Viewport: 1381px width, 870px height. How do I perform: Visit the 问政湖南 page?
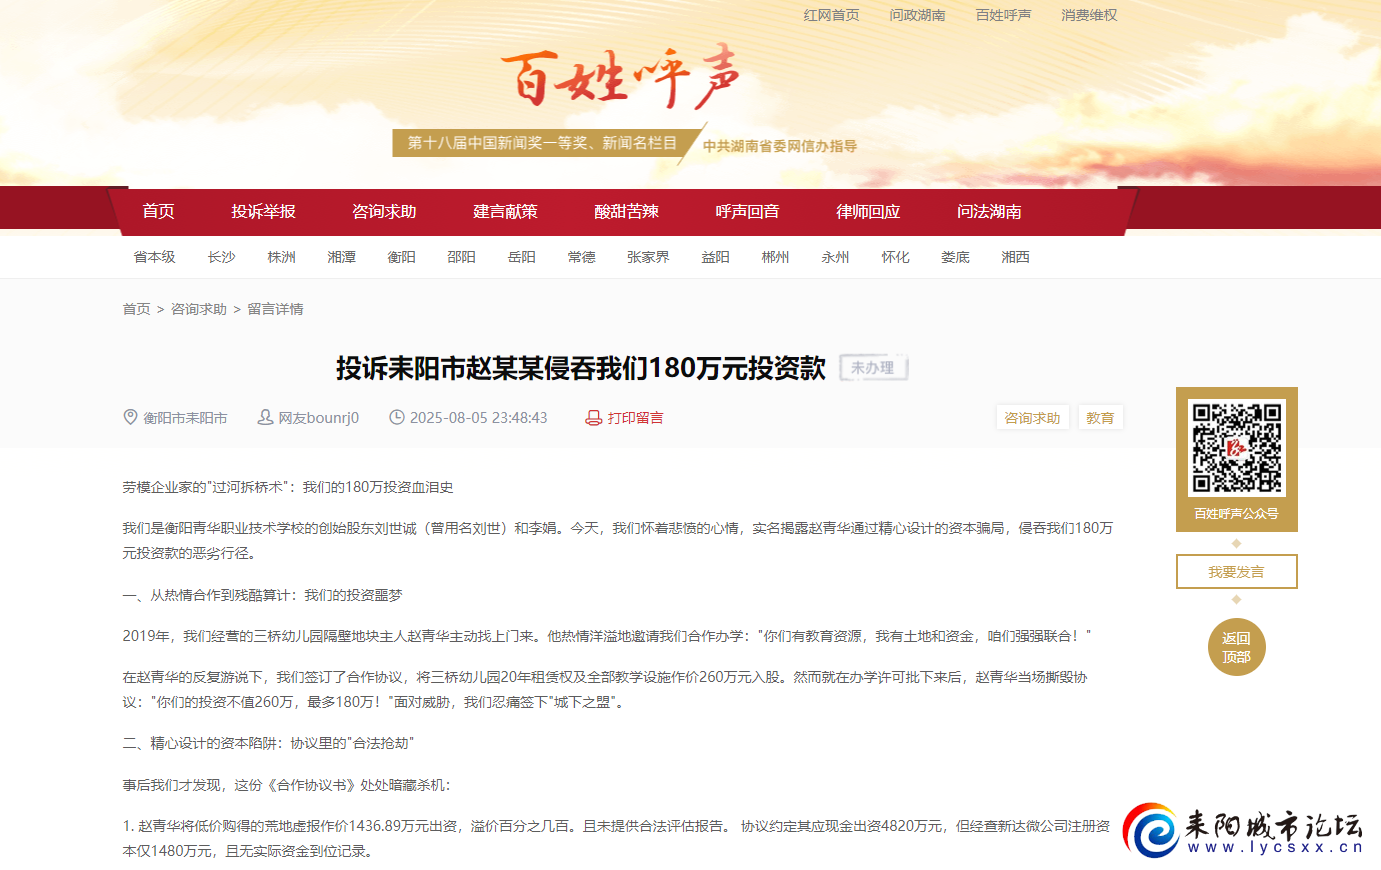coord(918,15)
